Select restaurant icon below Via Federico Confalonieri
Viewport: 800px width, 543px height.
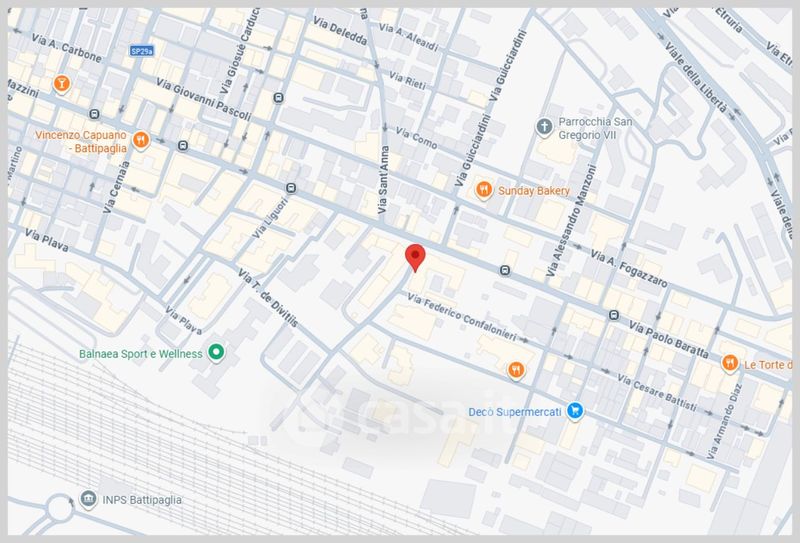click(516, 370)
